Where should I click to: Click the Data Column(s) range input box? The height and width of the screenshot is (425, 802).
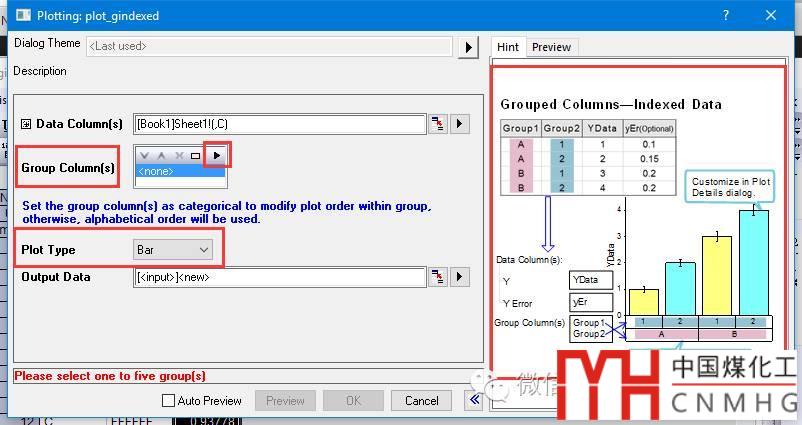click(280, 124)
